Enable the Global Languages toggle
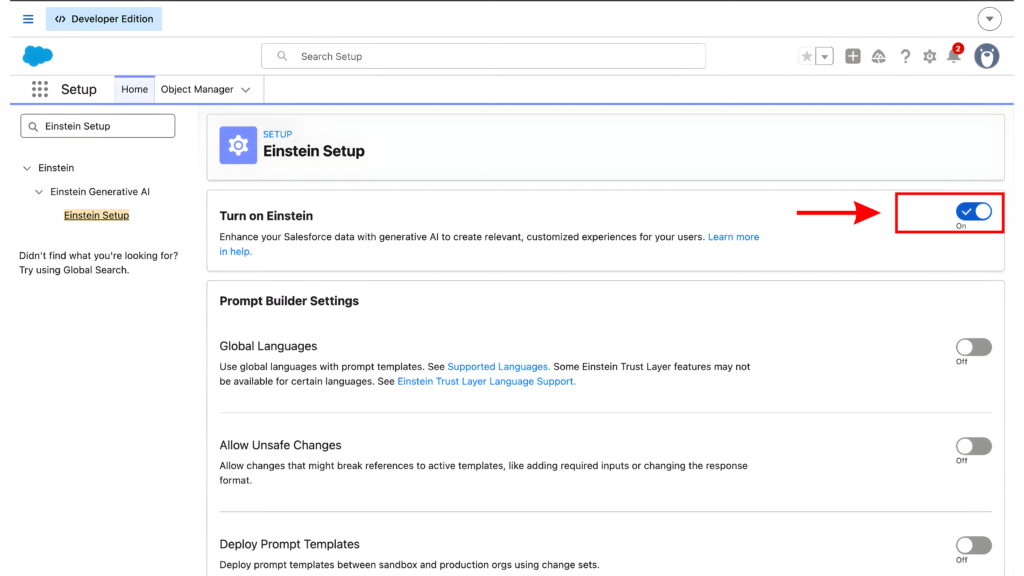1024x576 pixels. (x=973, y=347)
